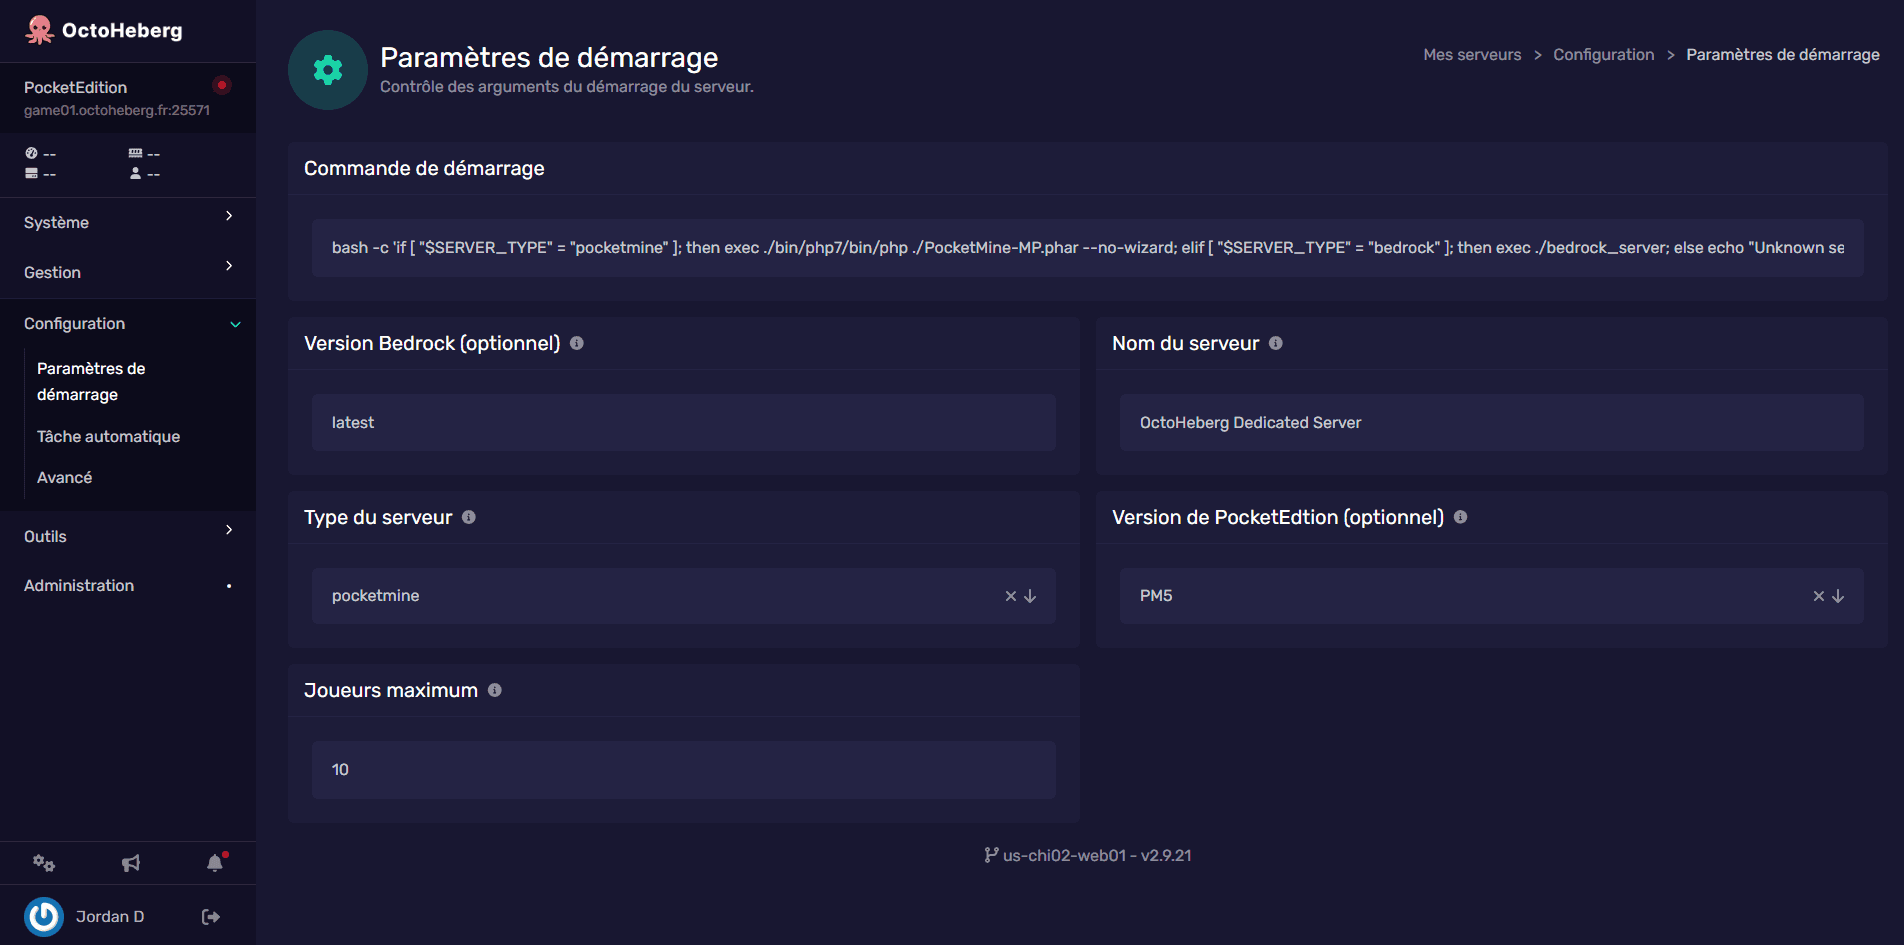The width and height of the screenshot is (1904, 945).
Task: Click Paramètres de démarrage breadcrumb
Action: pyautogui.click(x=1782, y=55)
